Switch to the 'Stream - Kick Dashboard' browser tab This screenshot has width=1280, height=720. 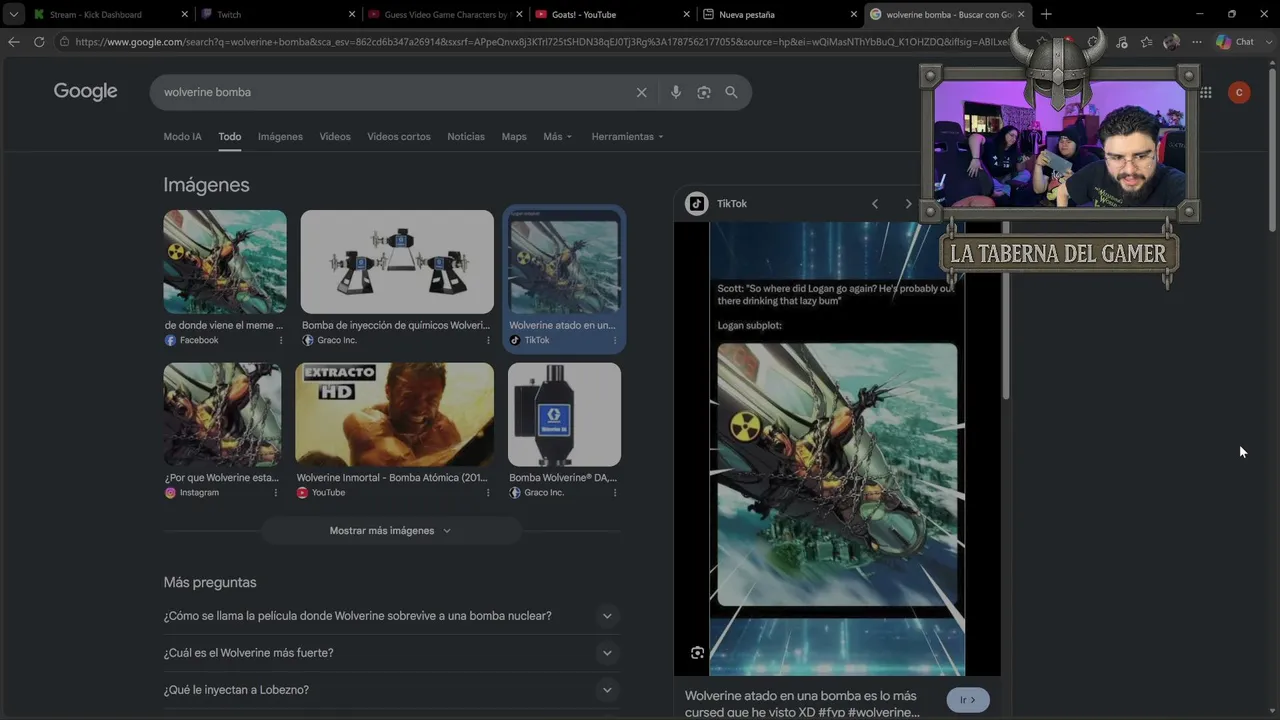pyautogui.click(x=111, y=14)
